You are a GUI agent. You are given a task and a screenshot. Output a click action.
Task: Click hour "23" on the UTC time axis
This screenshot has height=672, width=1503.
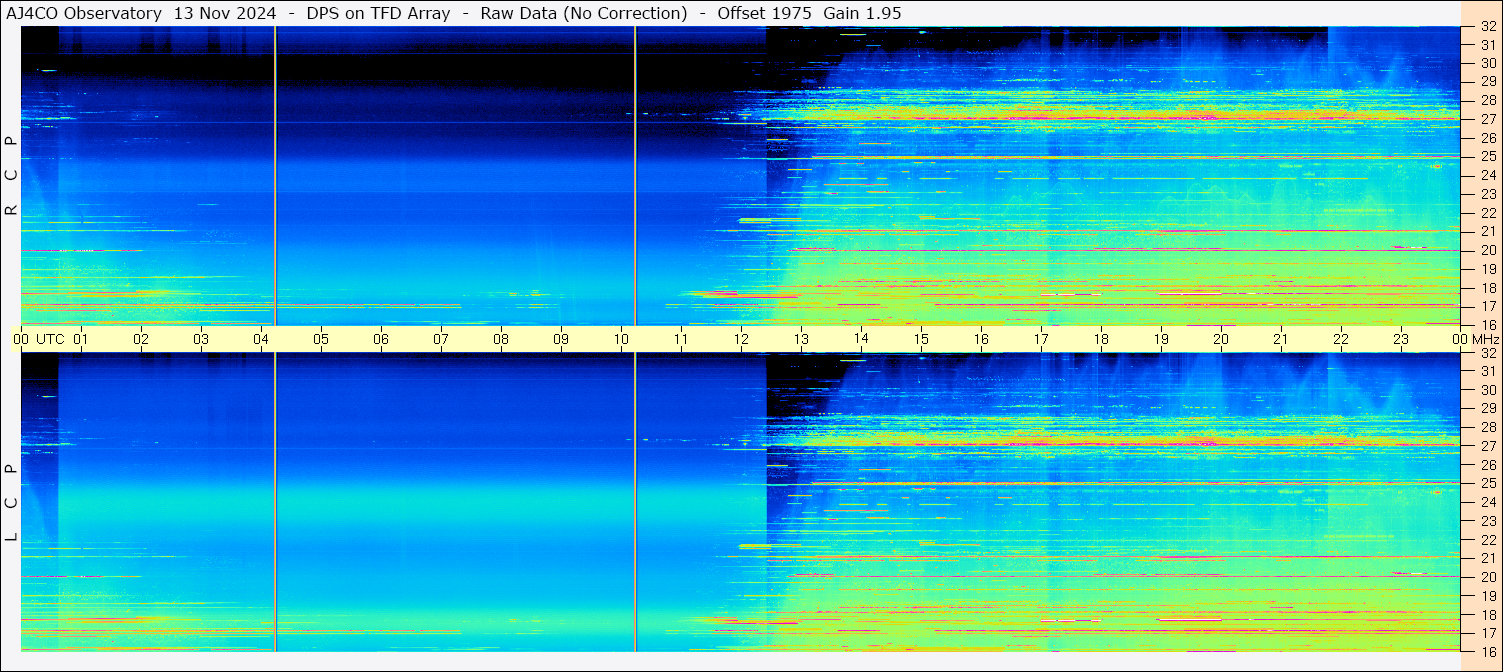[1401, 339]
